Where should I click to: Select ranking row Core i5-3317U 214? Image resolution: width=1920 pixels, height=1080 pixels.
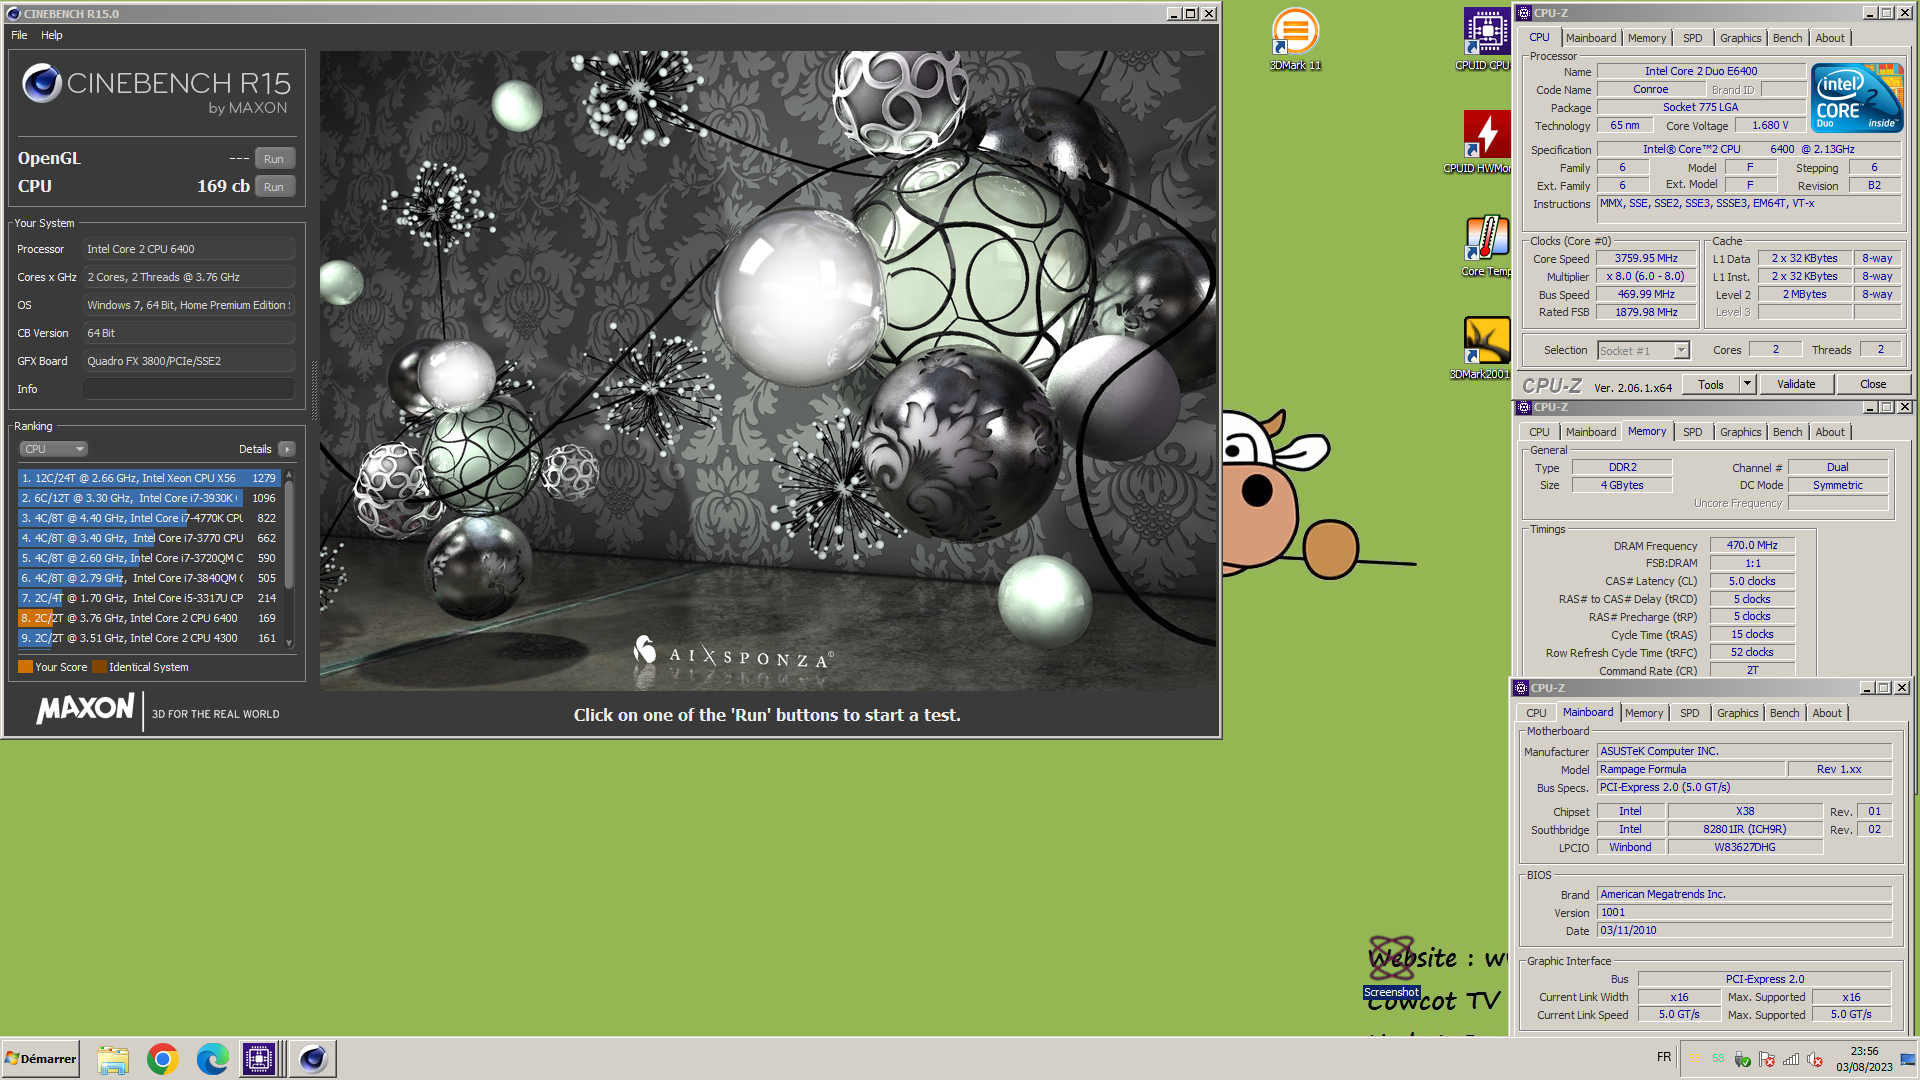pos(148,598)
